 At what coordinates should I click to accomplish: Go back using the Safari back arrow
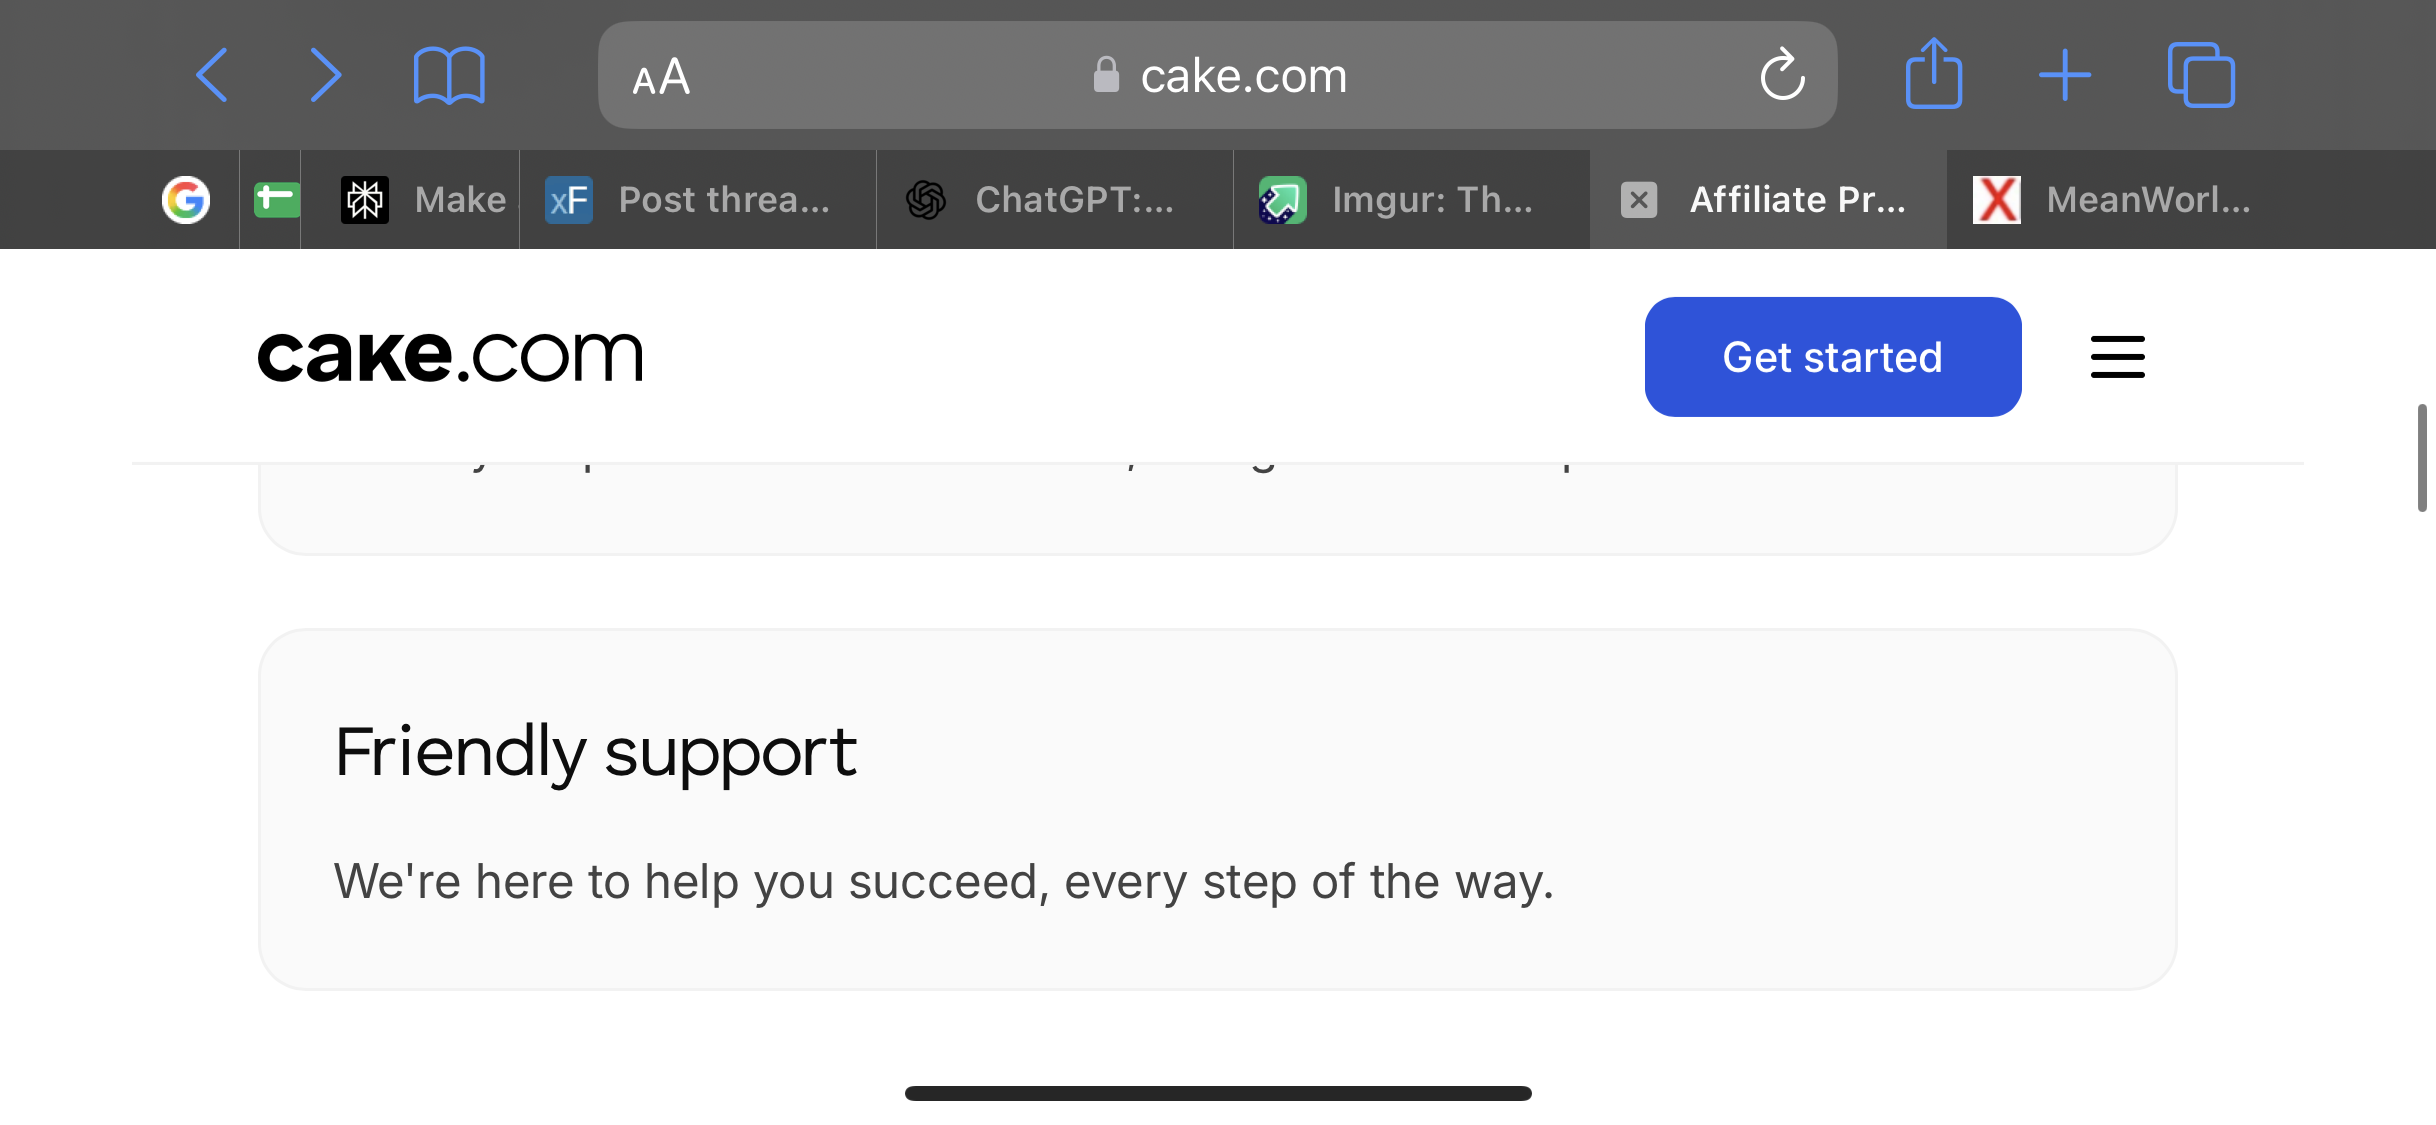pyautogui.click(x=212, y=75)
